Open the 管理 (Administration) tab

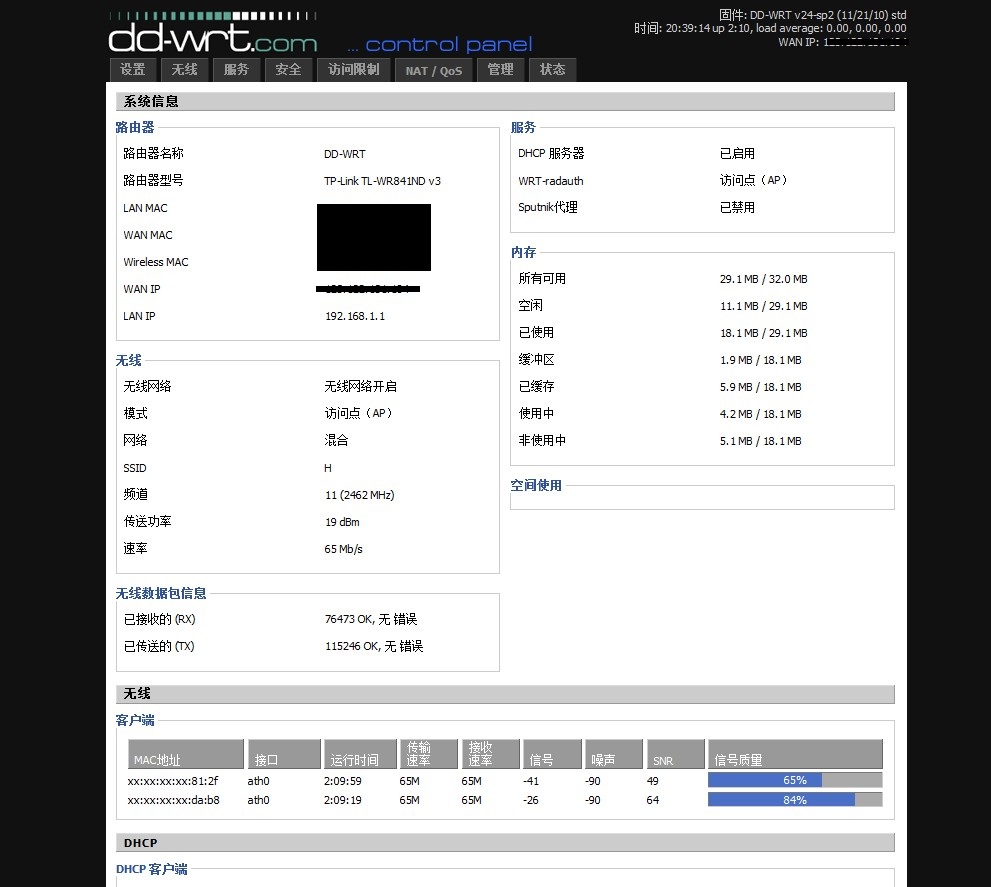pos(500,69)
